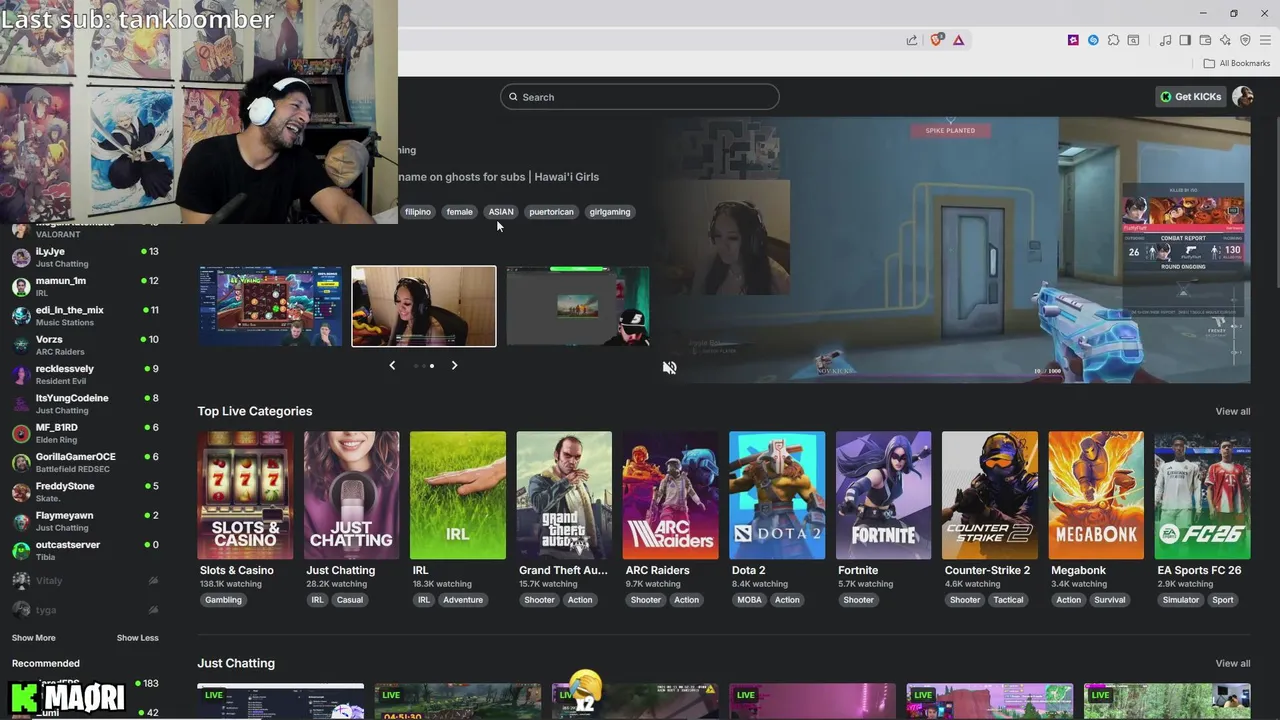Open the Megabonk category card
The image size is (1280, 720).
pyautogui.click(x=1096, y=495)
